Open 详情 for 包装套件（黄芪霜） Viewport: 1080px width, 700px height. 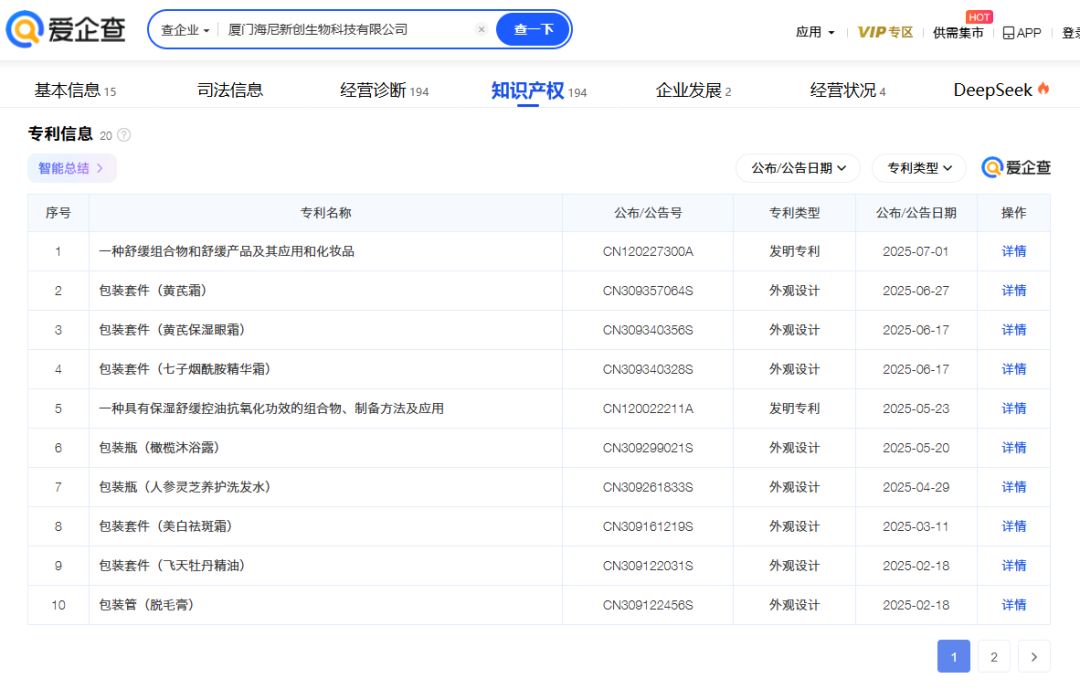click(x=1013, y=291)
